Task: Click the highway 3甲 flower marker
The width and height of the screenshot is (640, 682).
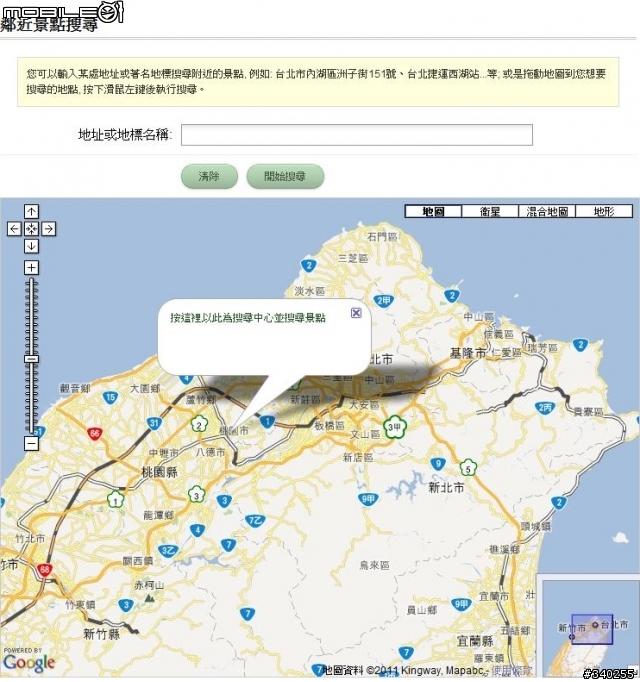Action: click(395, 428)
